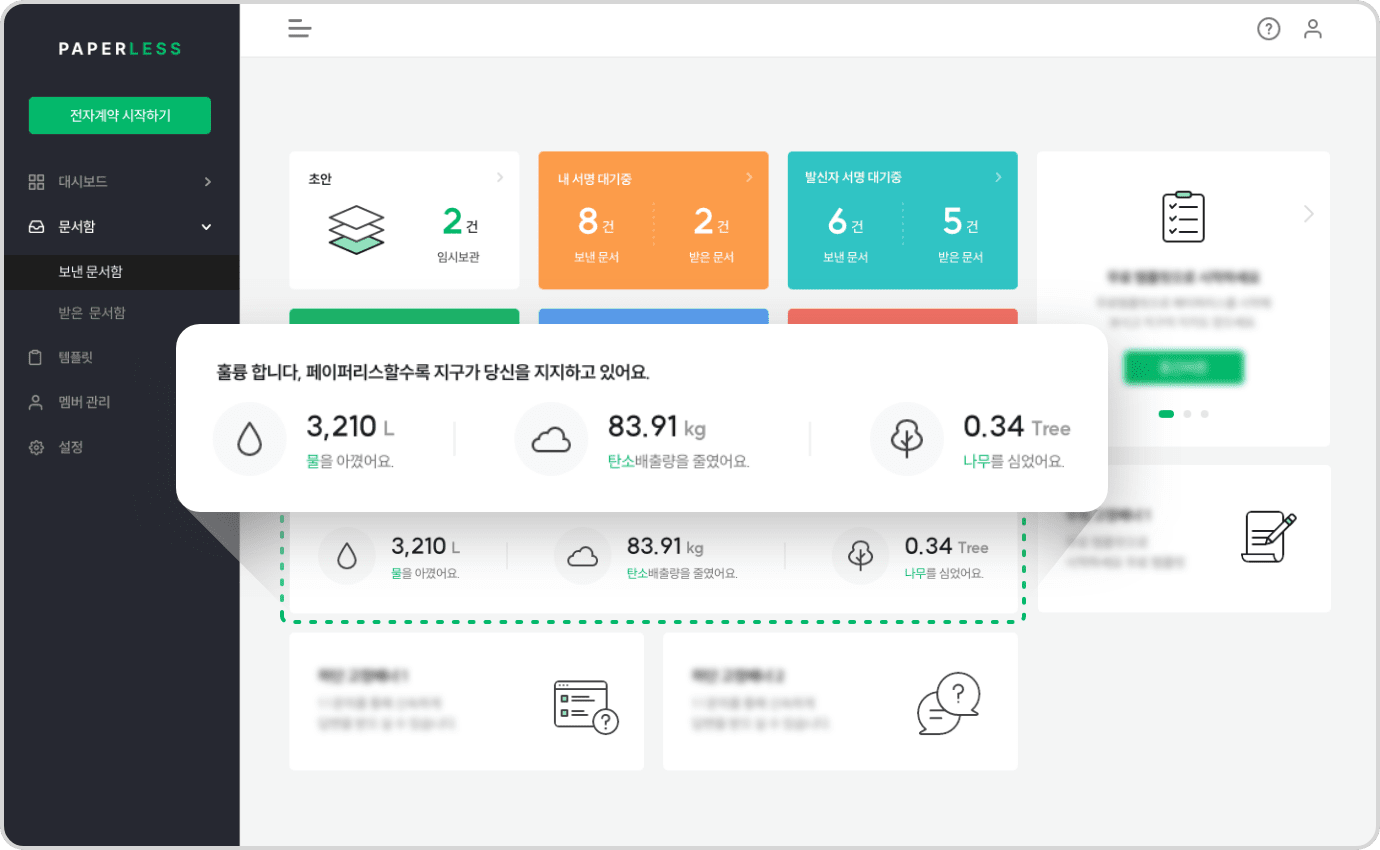
Task: Click the 전자계약 시작하기 button
Action: click(x=120, y=116)
